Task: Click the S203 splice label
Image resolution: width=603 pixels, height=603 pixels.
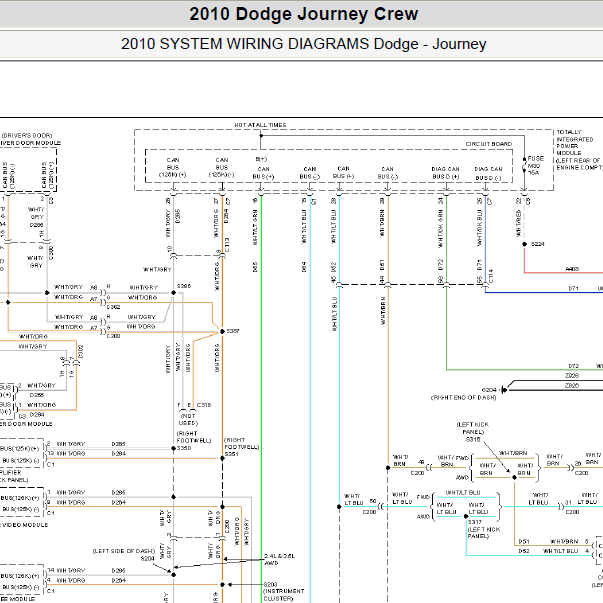Action: [270, 585]
